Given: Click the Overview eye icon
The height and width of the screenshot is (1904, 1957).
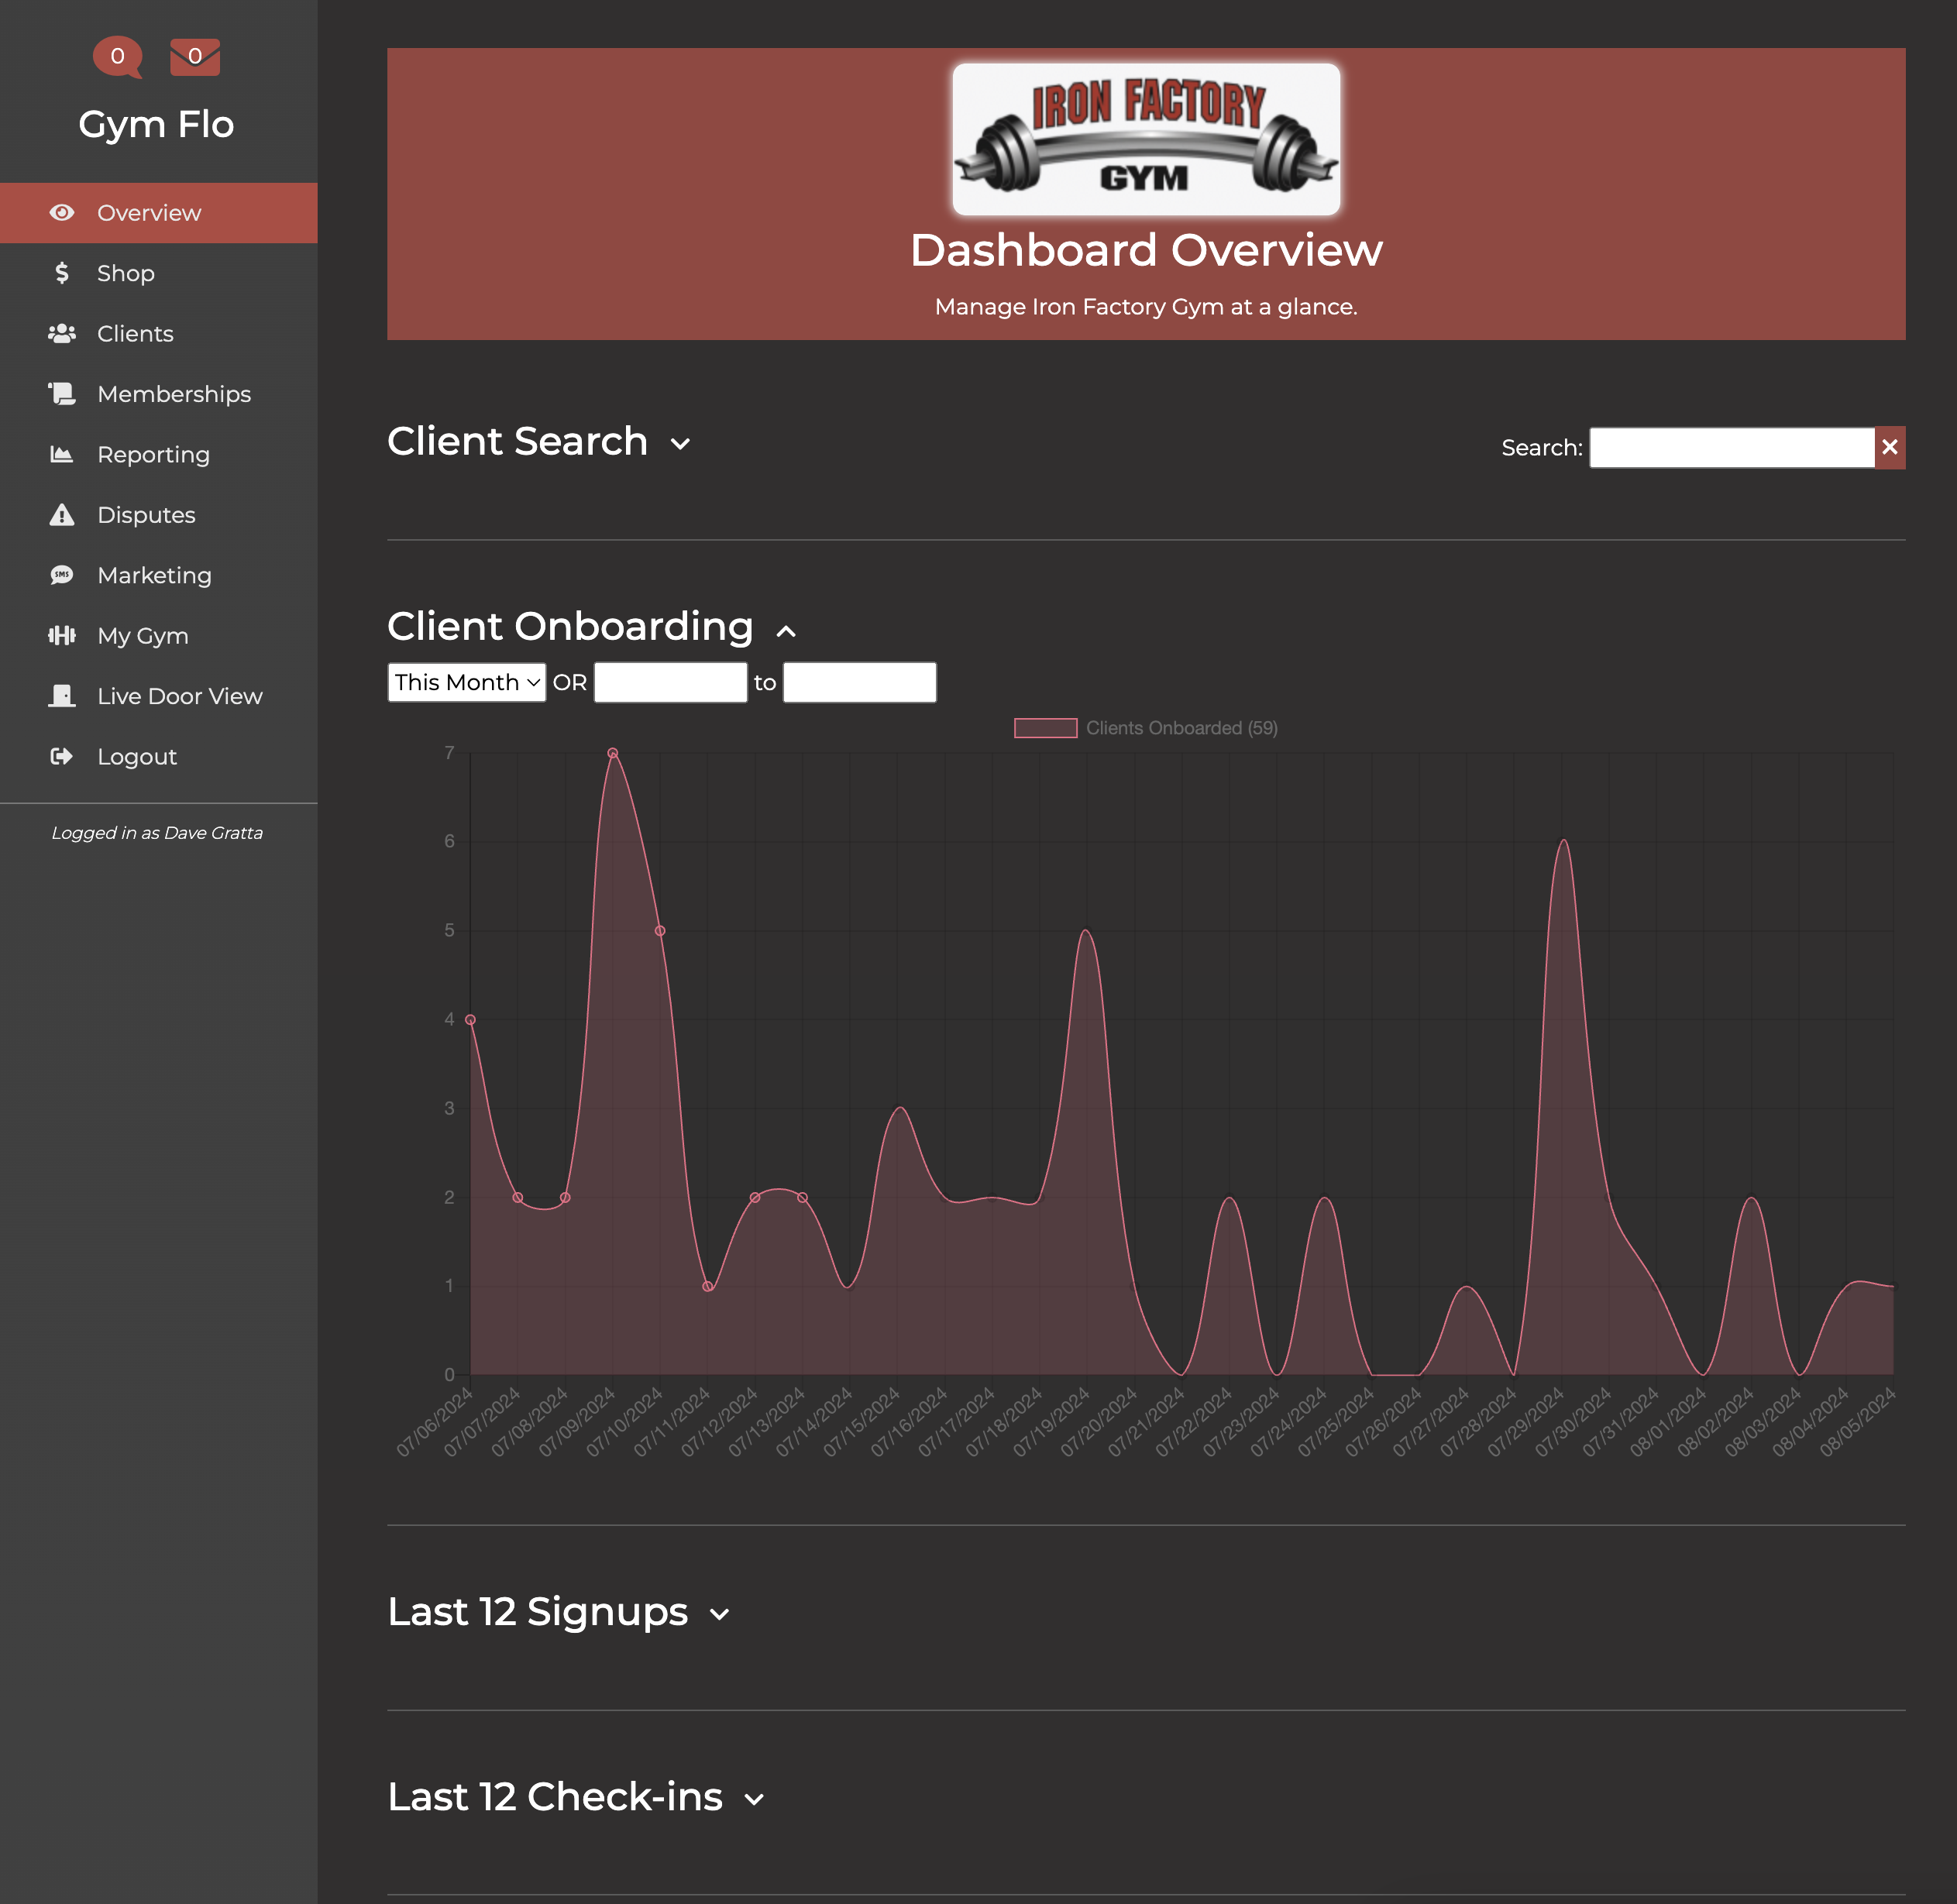Looking at the screenshot, I should (62, 213).
